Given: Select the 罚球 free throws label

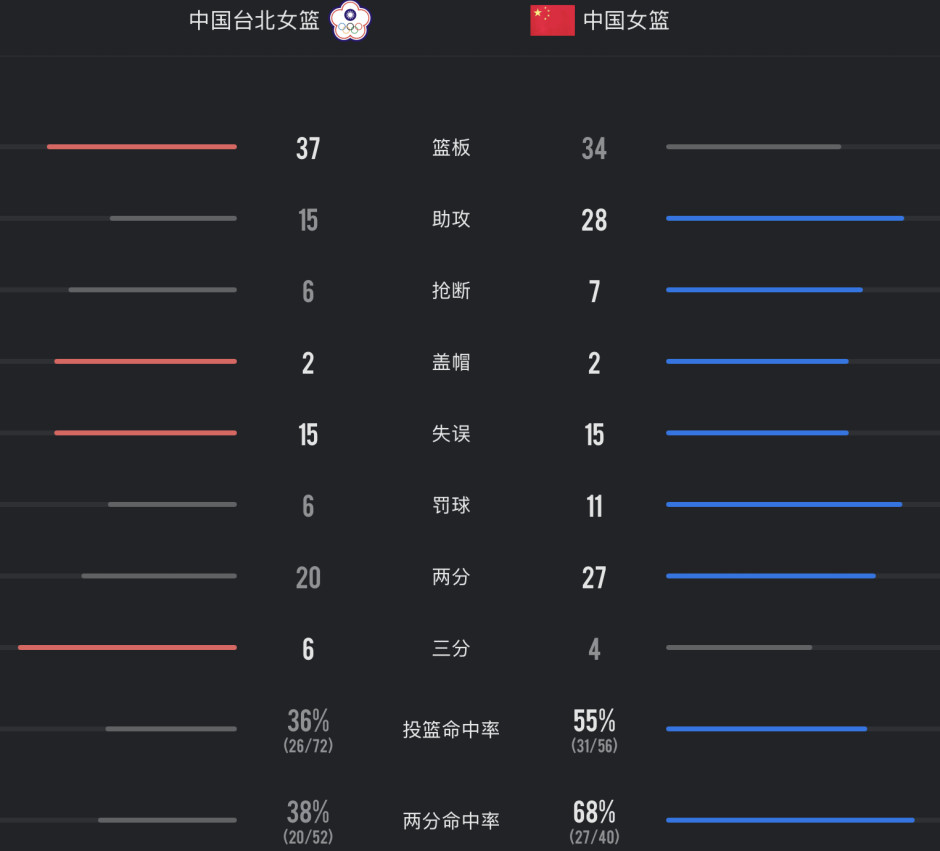Looking at the screenshot, I should 451,505.
